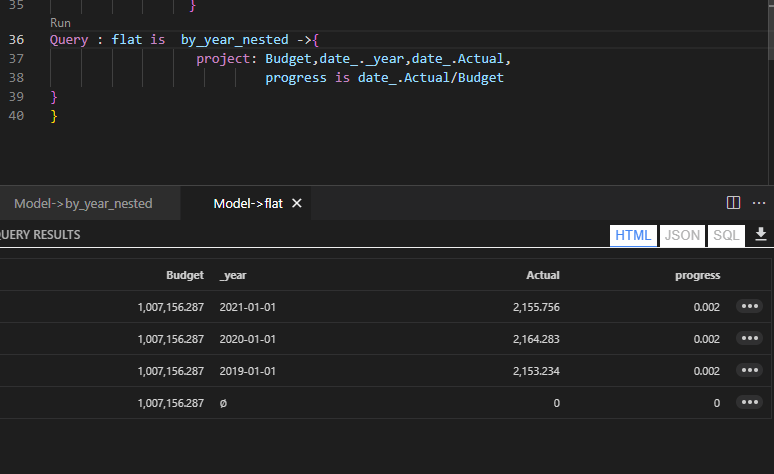This screenshot has height=474, width=774.
Task: Click line number 38 in the editor gutter
Action: (15, 78)
